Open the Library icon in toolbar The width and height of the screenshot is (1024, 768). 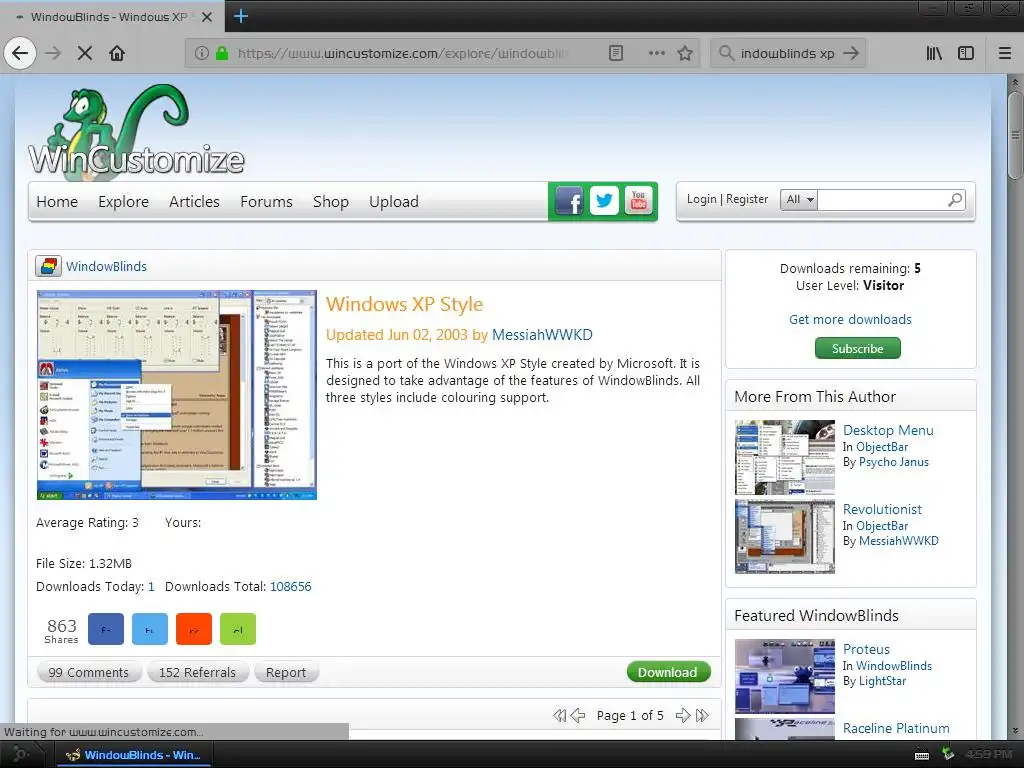pyautogui.click(x=934, y=53)
